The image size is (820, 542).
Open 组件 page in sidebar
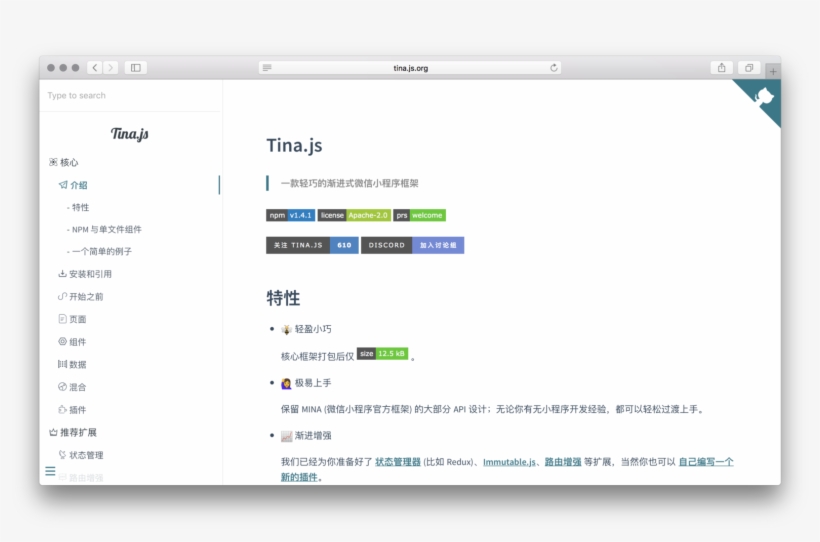pos(72,341)
